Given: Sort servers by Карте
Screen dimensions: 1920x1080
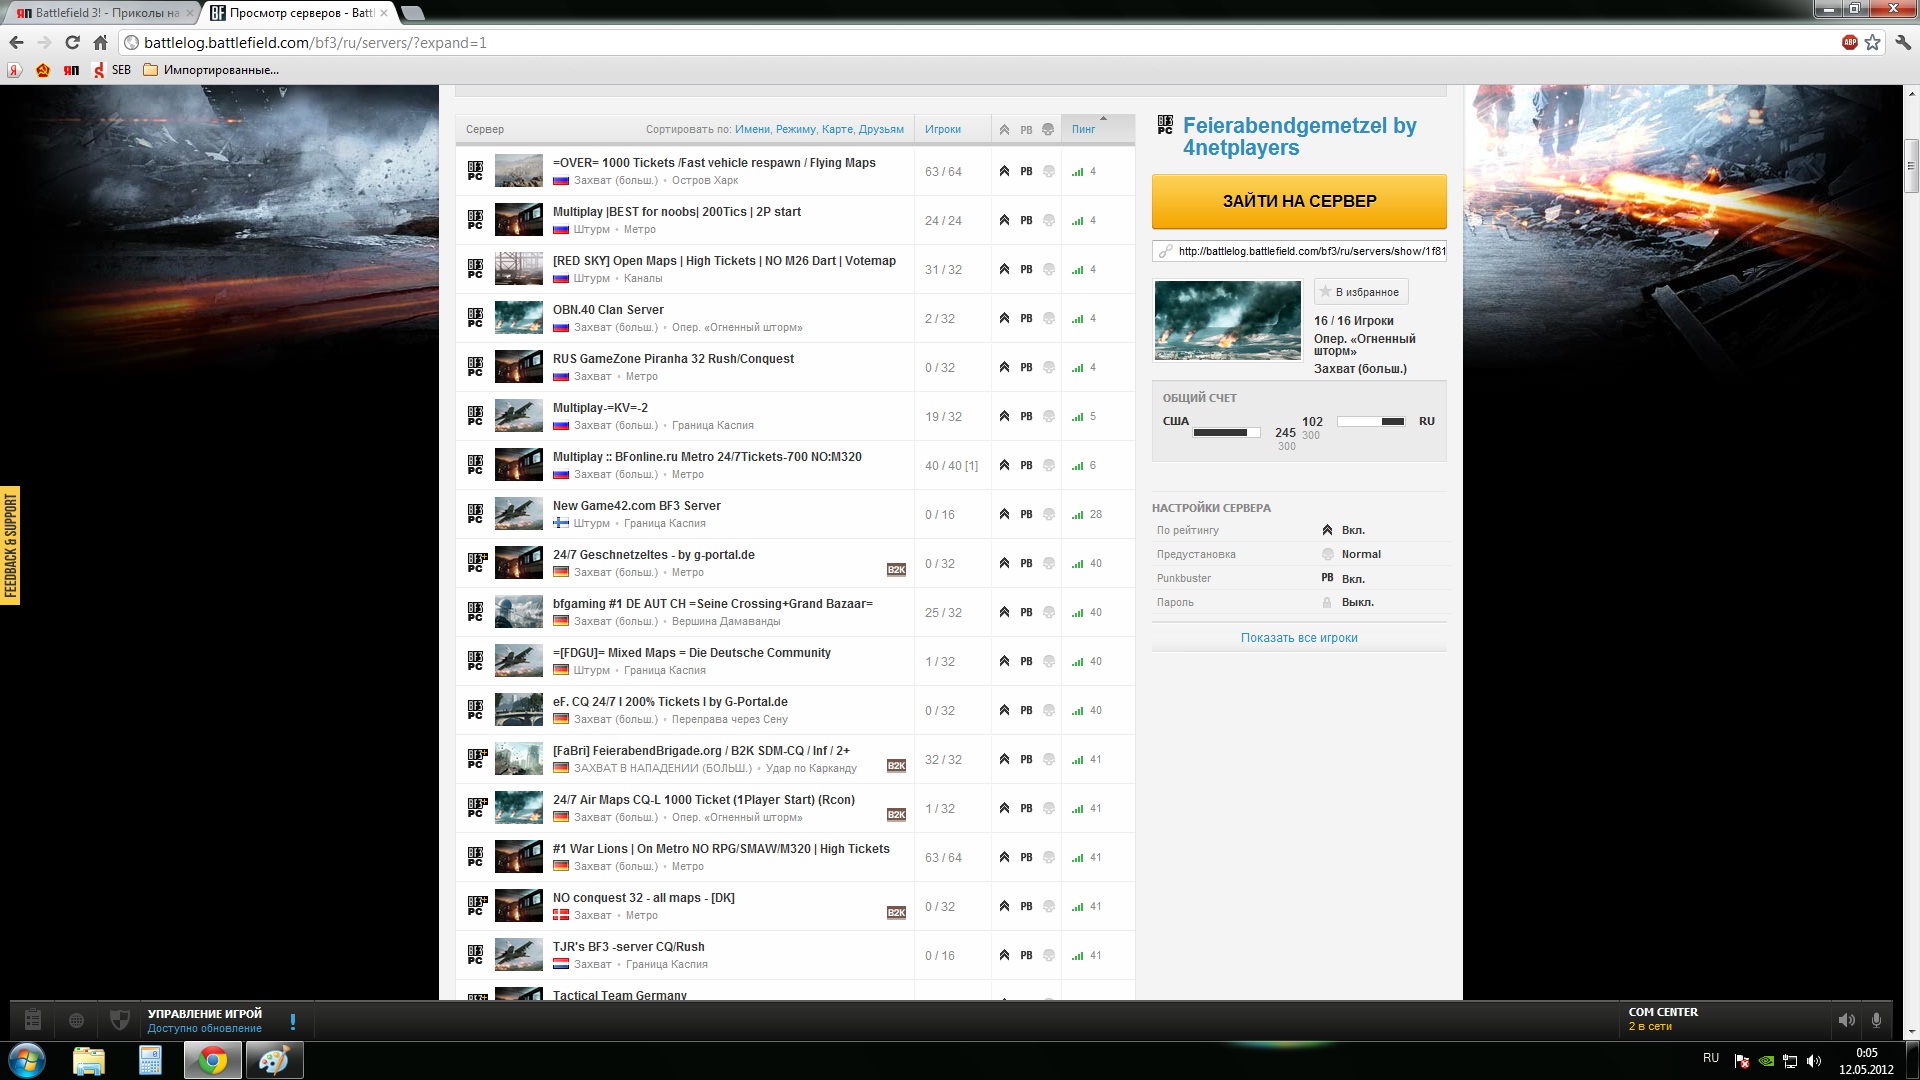Looking at the screenshot, I should 837,129.
